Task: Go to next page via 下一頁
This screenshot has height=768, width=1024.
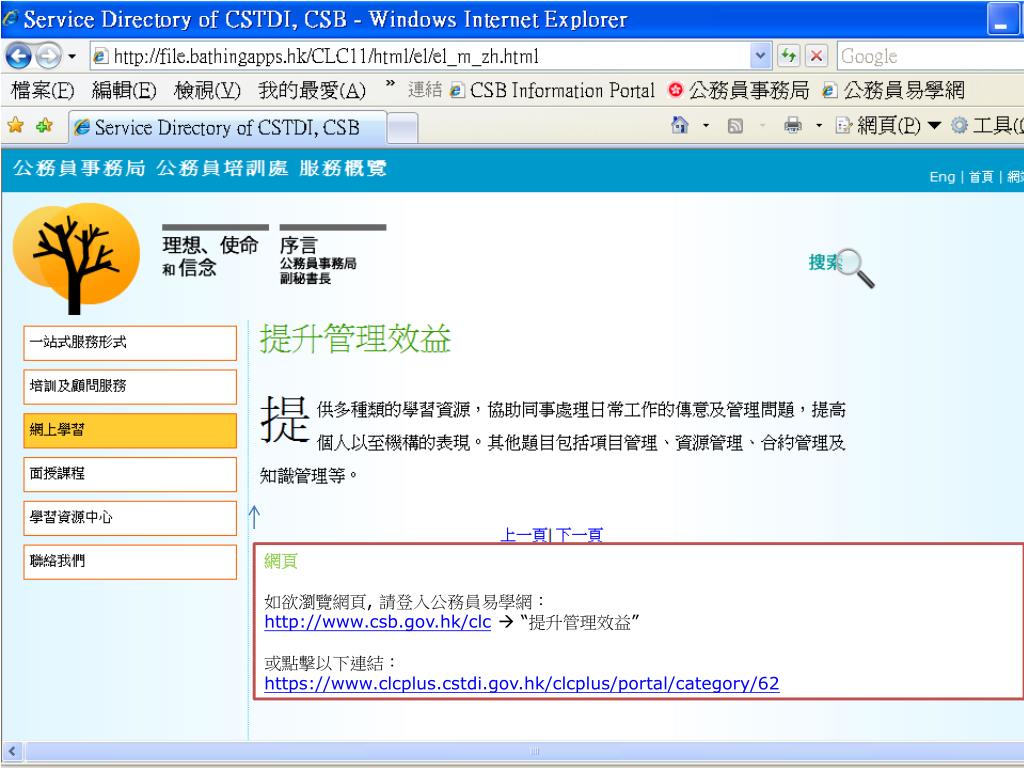Action: [579, 535]
